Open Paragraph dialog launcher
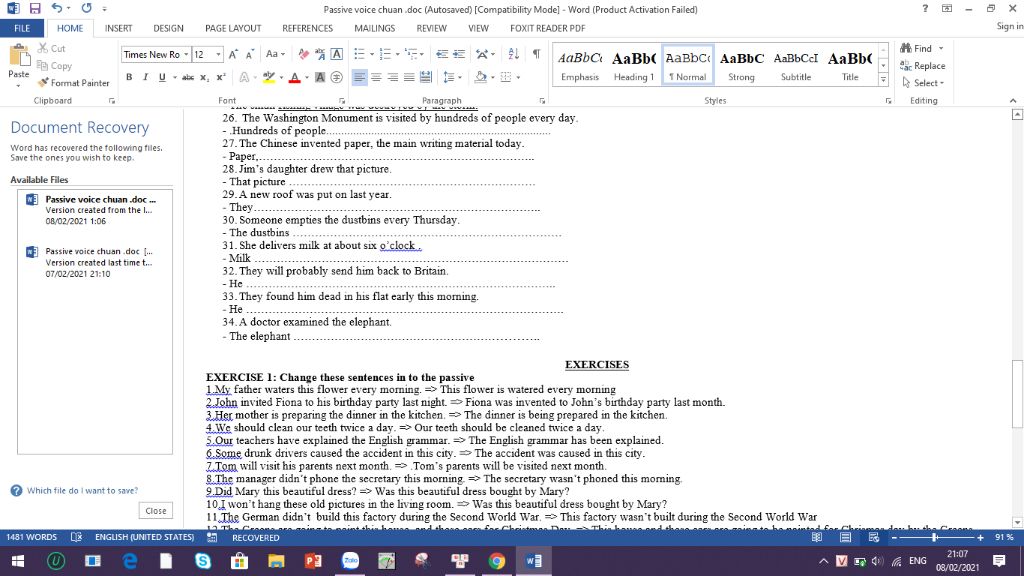This screenshot has height=576, width=1024. (542, 101)
